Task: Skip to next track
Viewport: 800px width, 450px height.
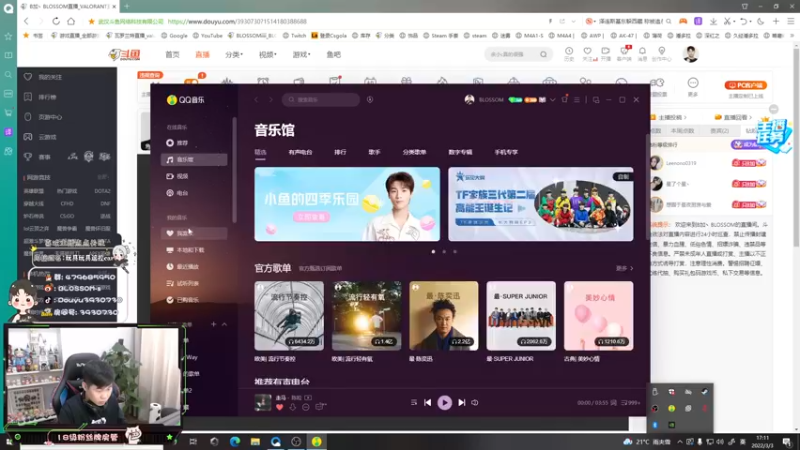Action: point(461,403)
